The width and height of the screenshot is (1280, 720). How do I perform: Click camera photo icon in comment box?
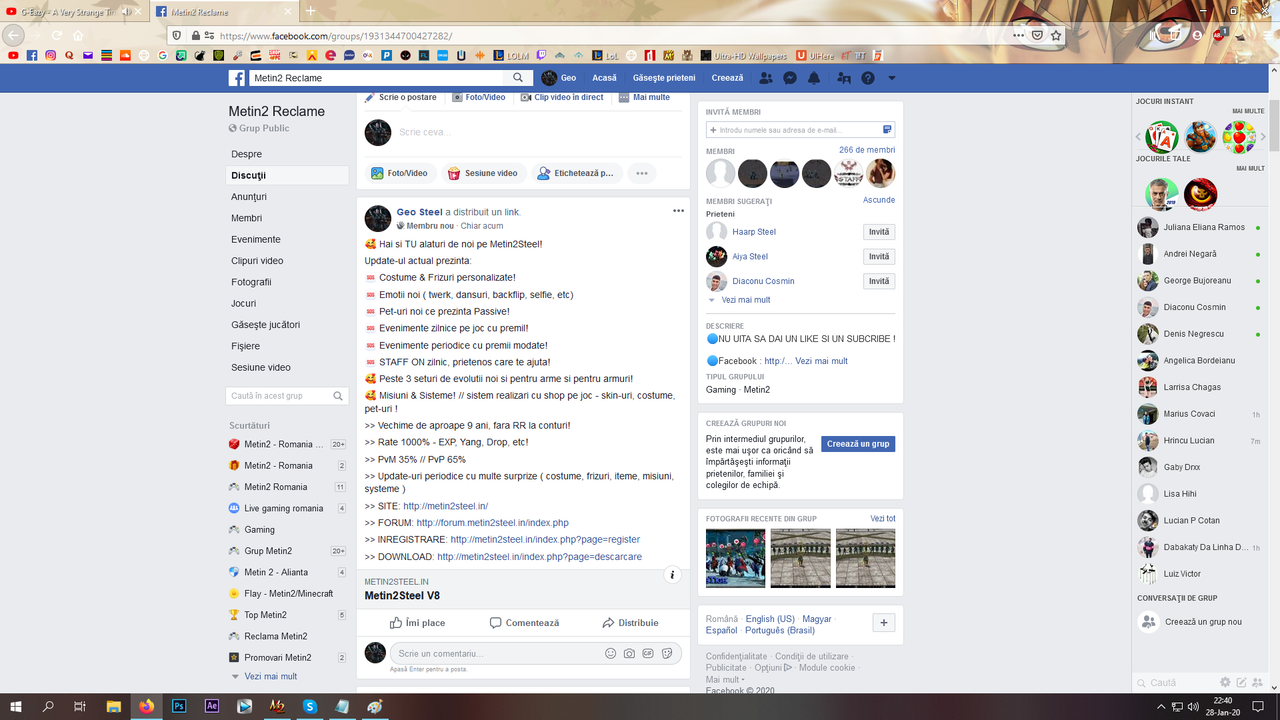tap(629, 654)
